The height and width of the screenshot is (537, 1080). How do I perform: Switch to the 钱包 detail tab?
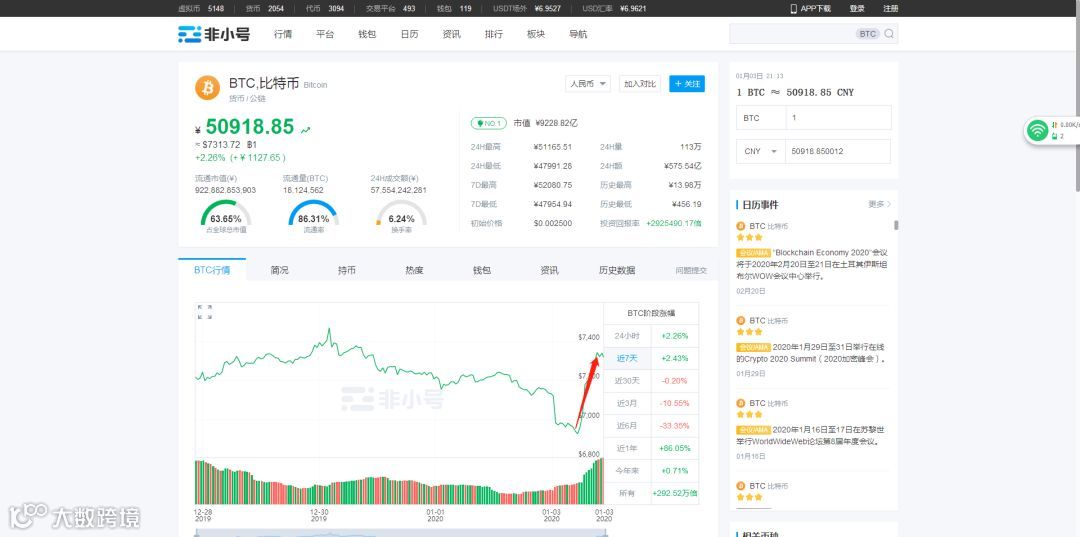[482, 271]
